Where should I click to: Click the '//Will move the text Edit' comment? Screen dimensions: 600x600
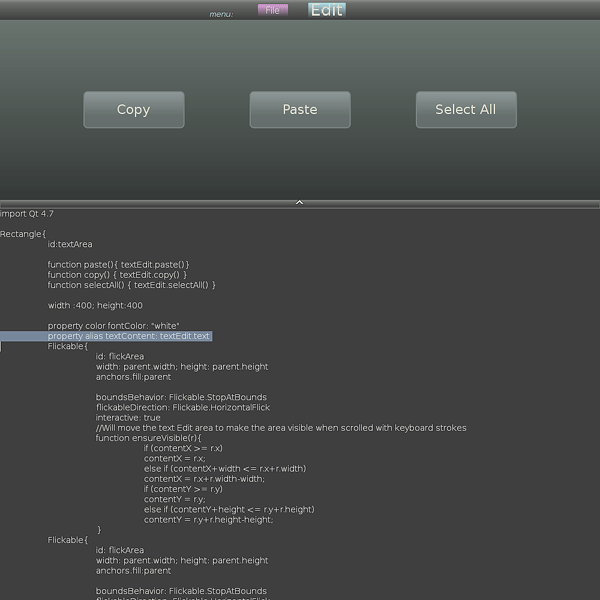point(280,428)
